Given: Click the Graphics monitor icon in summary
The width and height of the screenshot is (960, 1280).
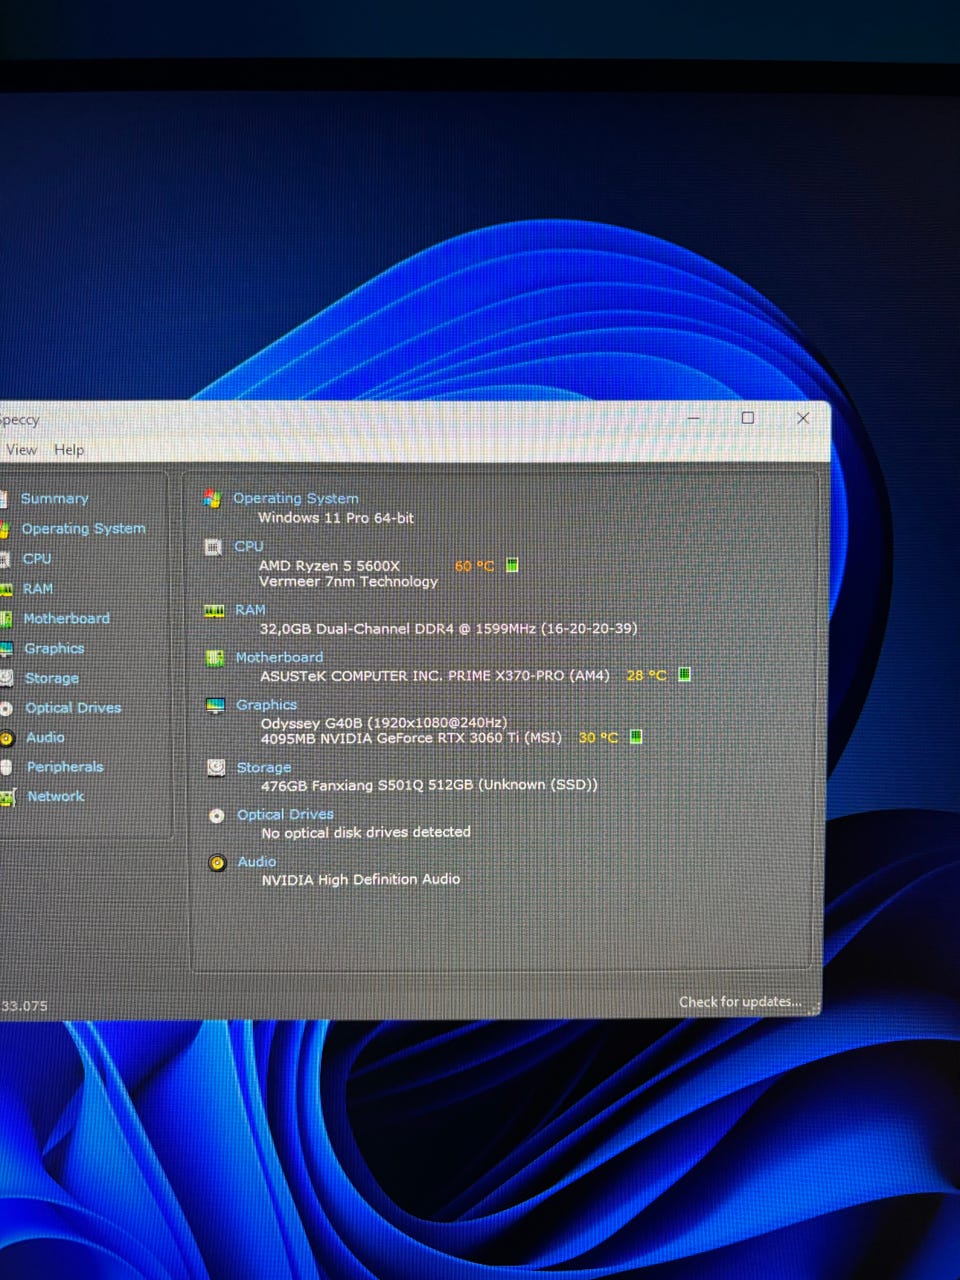Looking at the screenshot, I should tap(215, 706).
